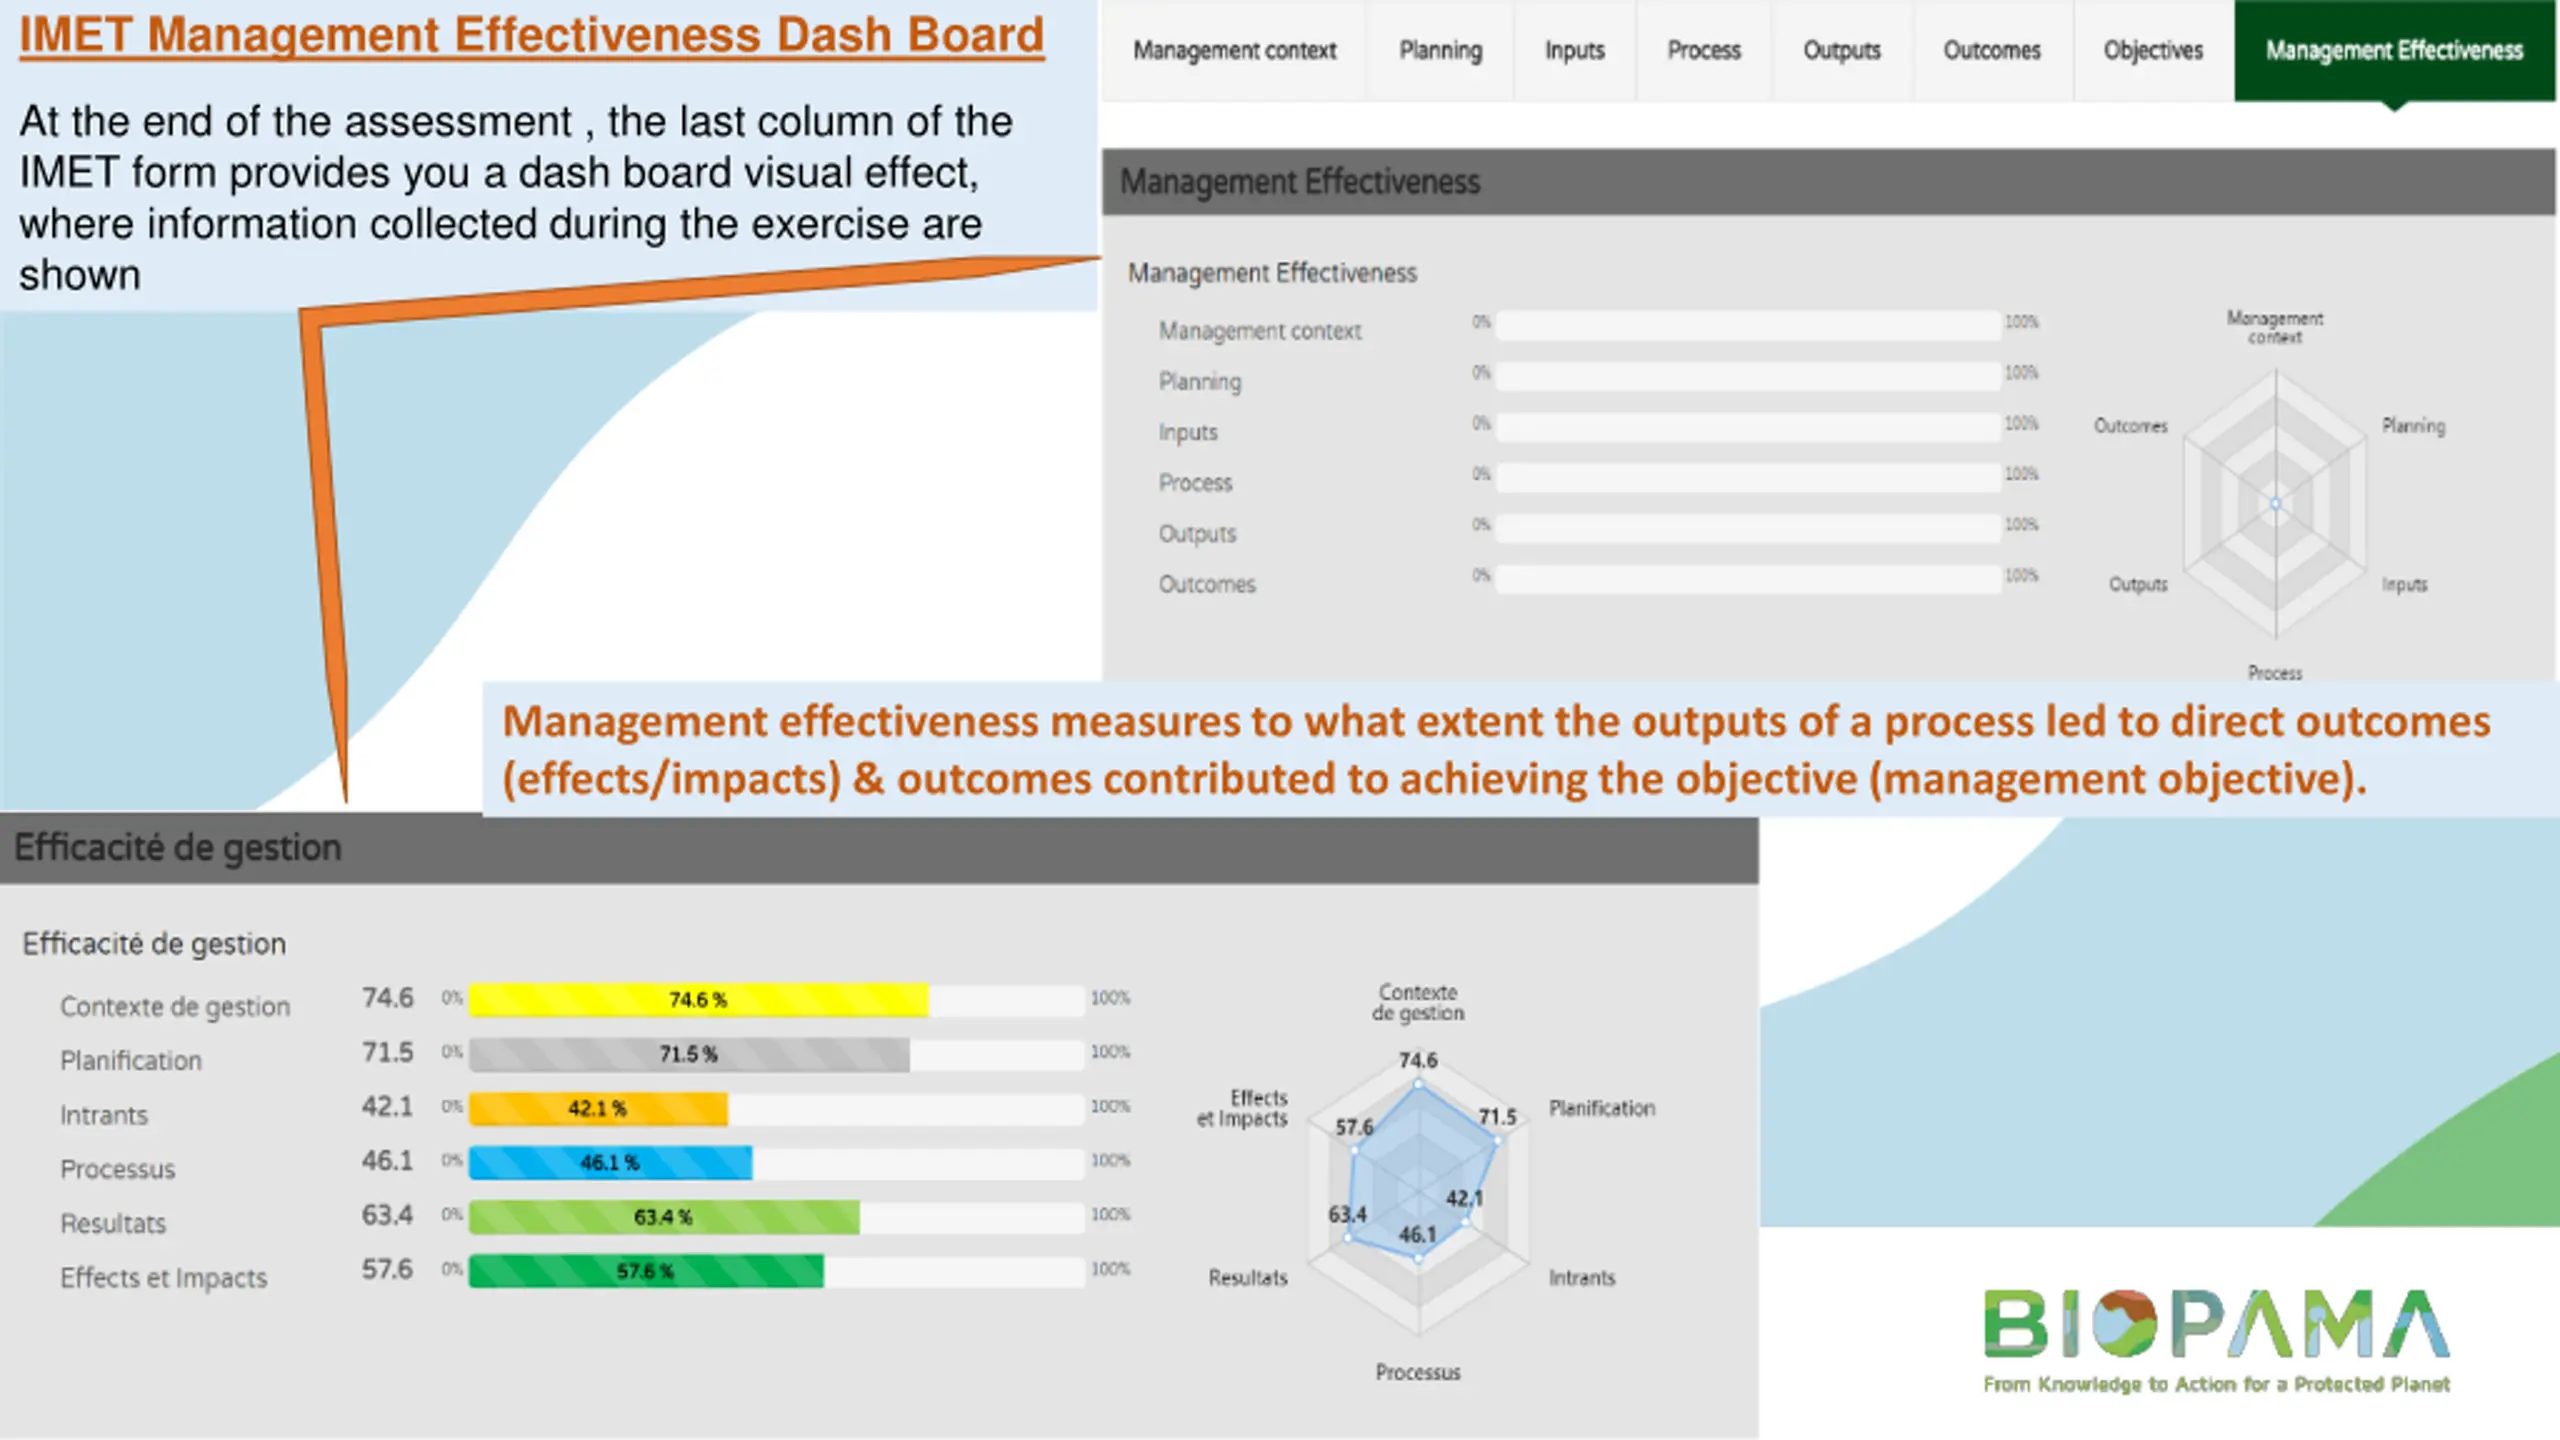Click the 57.6 score beside Effects et Impacts
Screen dimensions: 2560x1440
coord(387,1269)
